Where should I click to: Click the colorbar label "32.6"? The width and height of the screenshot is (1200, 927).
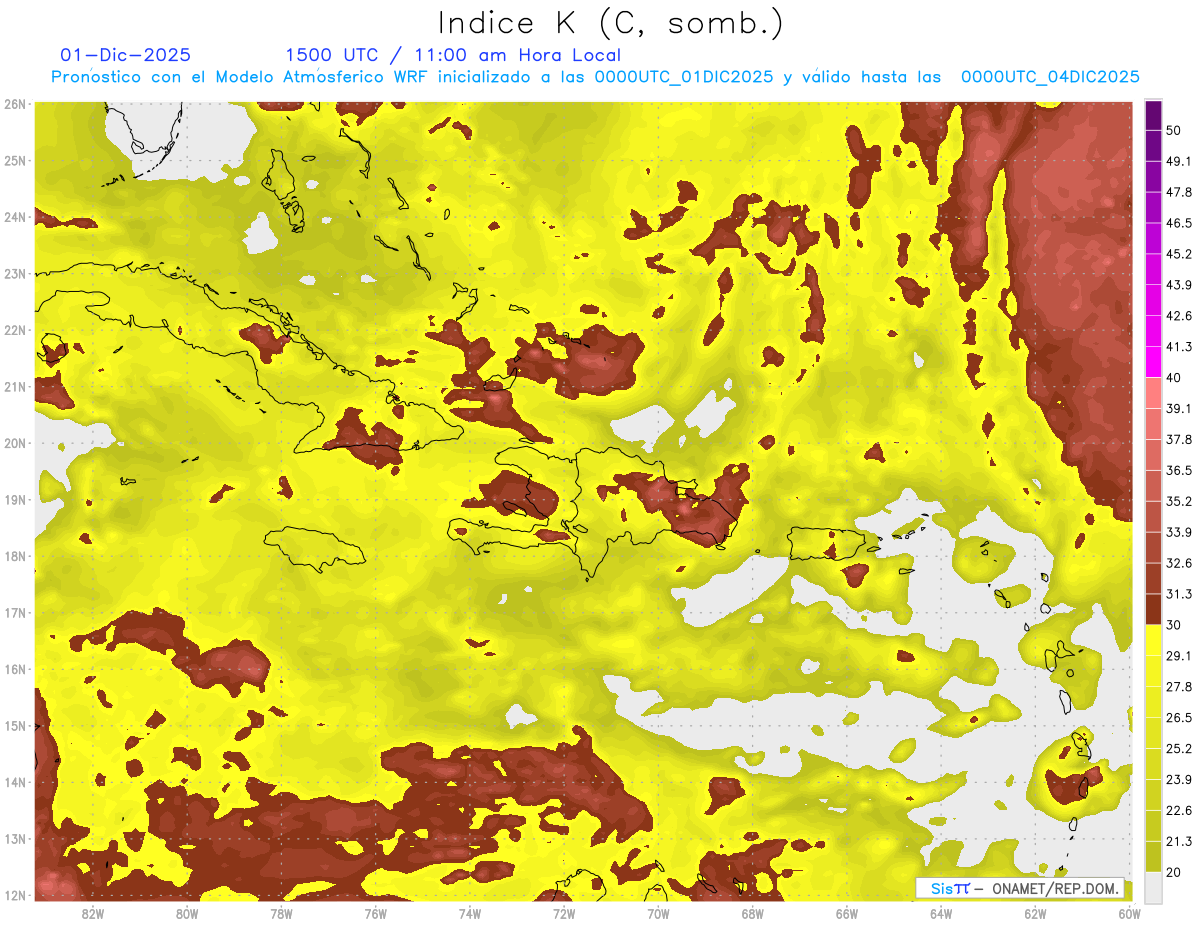[x=1179, y=563]
